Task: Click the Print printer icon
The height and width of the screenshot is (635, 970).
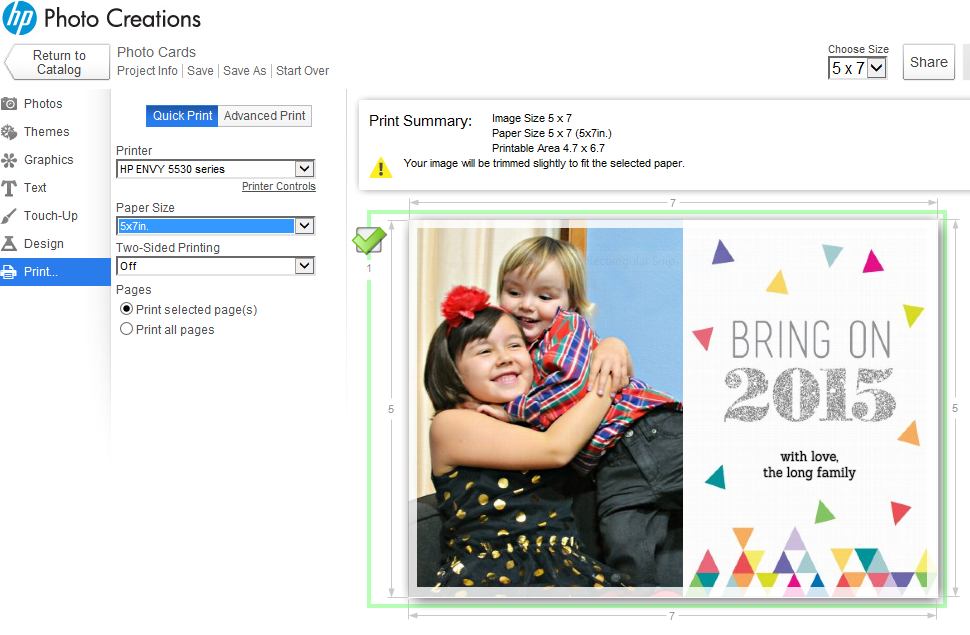Action: tap(9, 271)
